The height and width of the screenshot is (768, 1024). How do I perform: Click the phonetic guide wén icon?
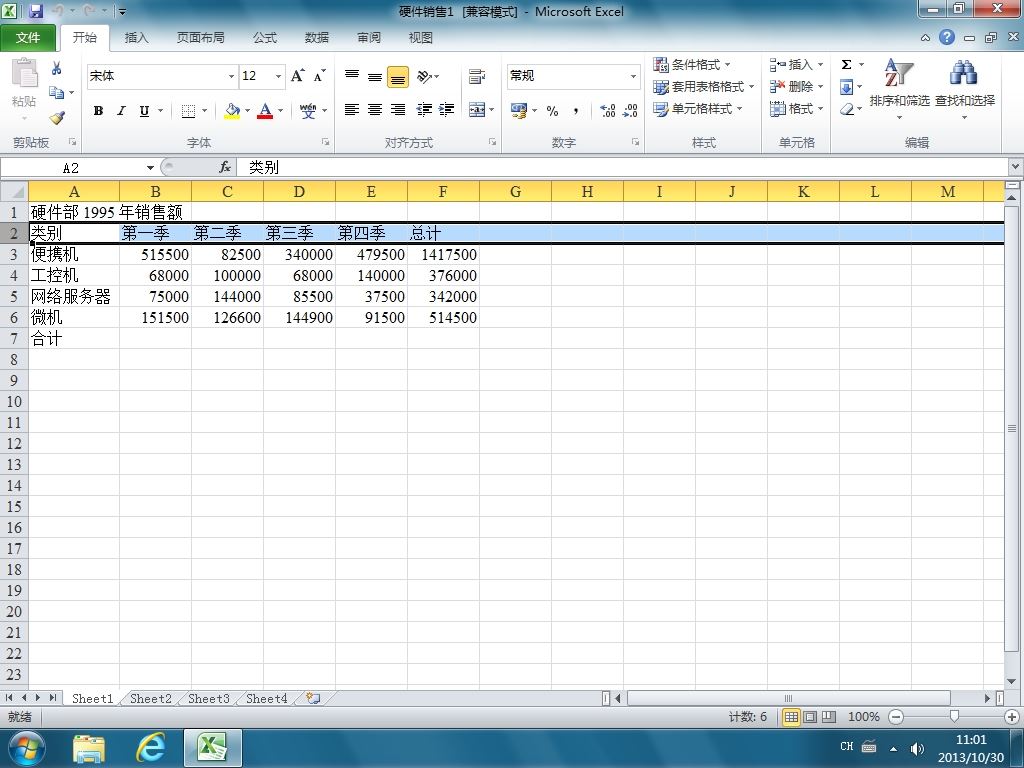click(308, 111)
